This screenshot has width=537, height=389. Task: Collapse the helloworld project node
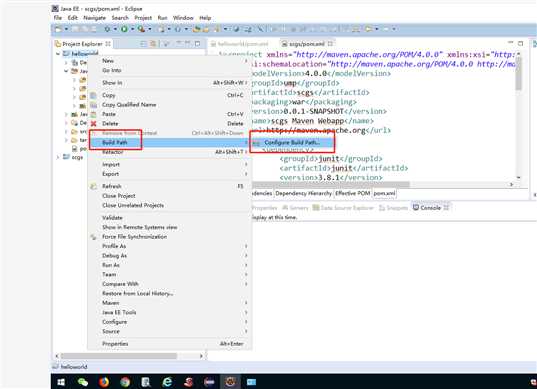58,53
